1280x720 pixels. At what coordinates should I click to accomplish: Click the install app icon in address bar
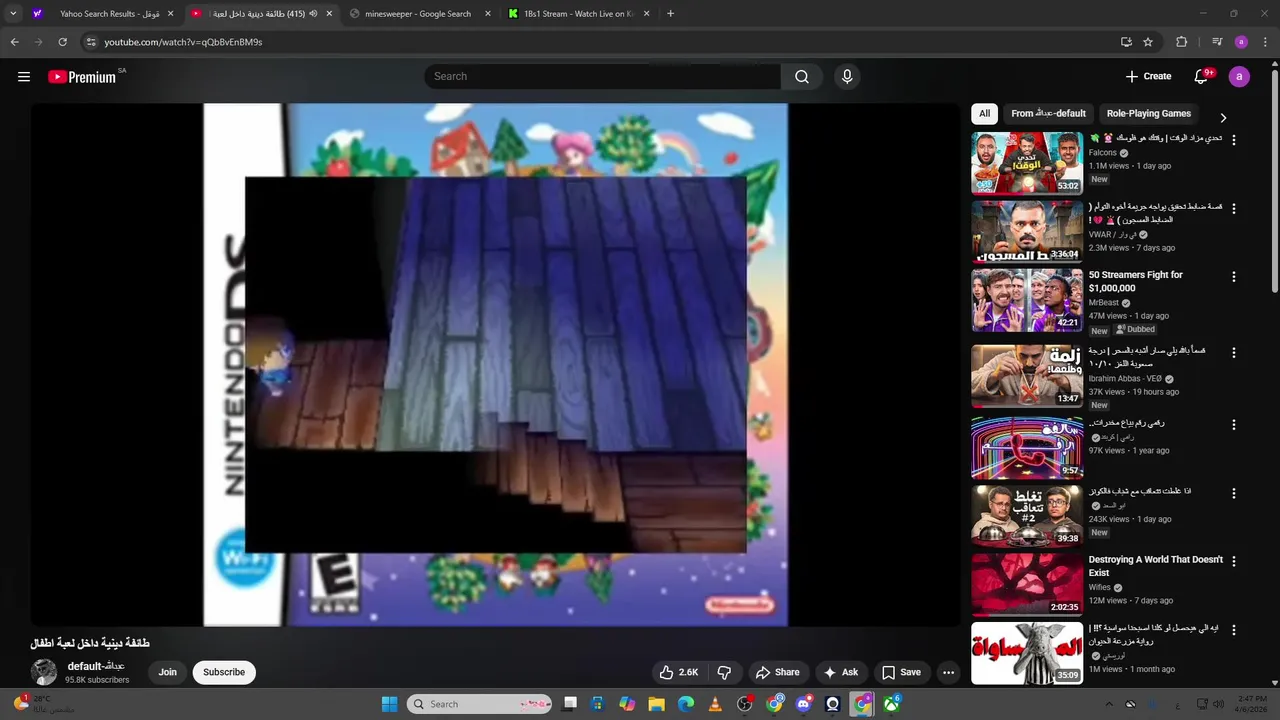pos(1126,42)
